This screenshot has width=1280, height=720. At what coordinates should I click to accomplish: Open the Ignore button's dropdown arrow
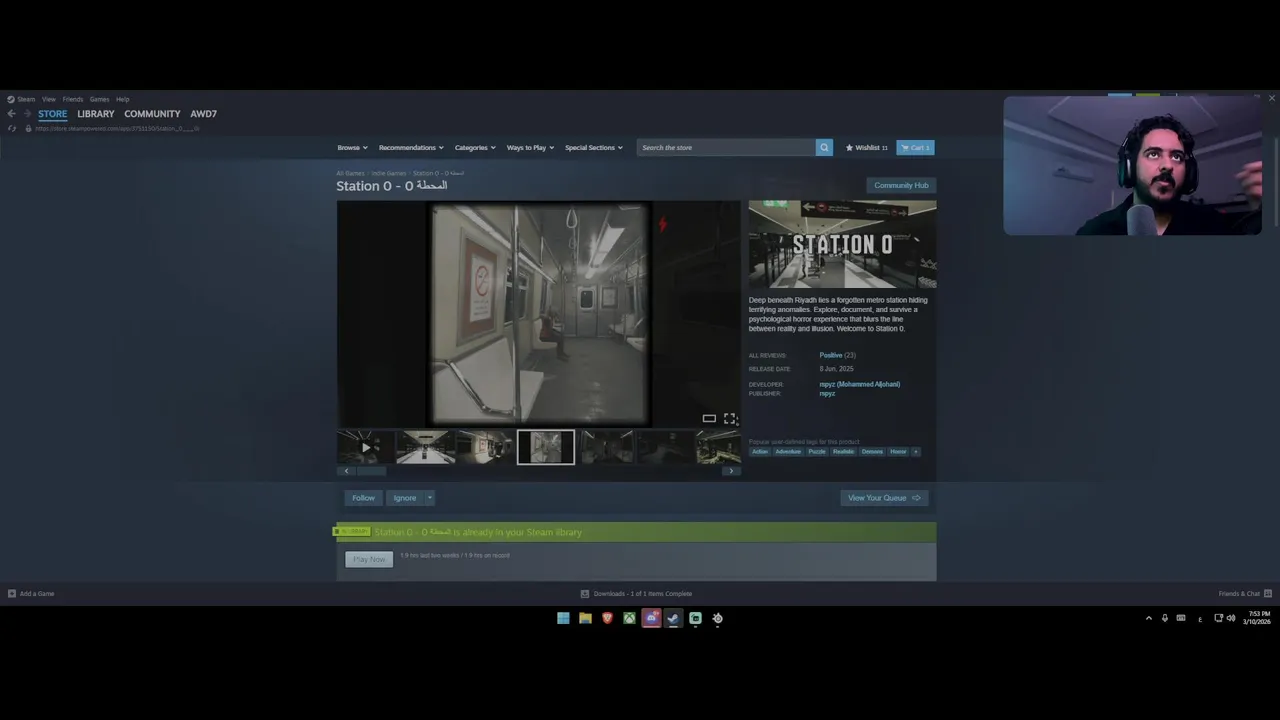coord(430,498)
